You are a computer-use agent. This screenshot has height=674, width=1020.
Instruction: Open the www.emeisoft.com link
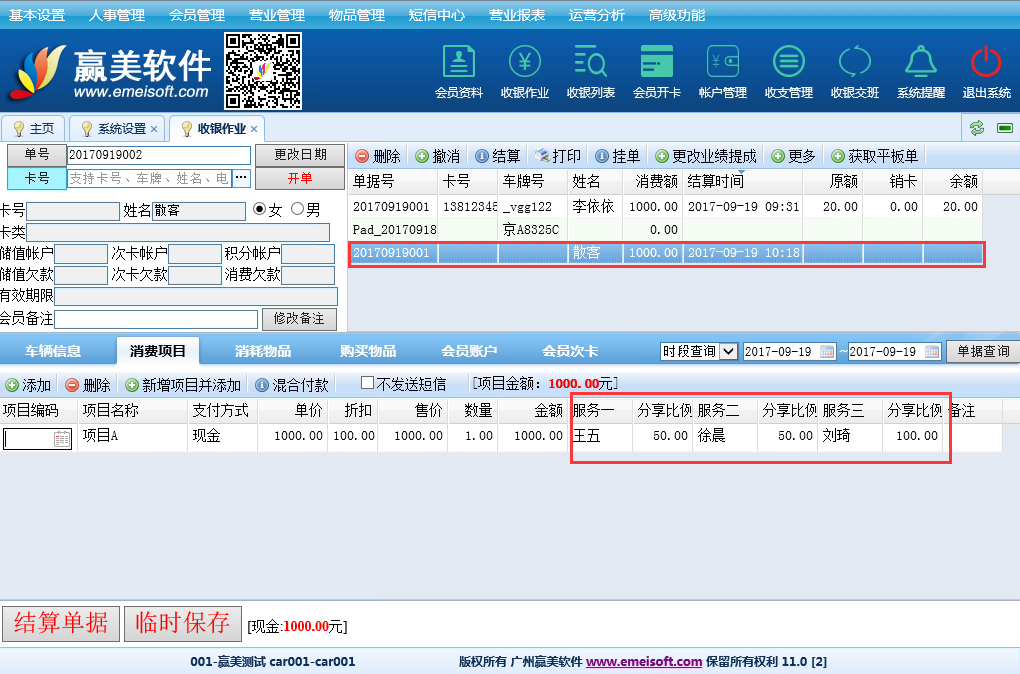coord(643,661)
